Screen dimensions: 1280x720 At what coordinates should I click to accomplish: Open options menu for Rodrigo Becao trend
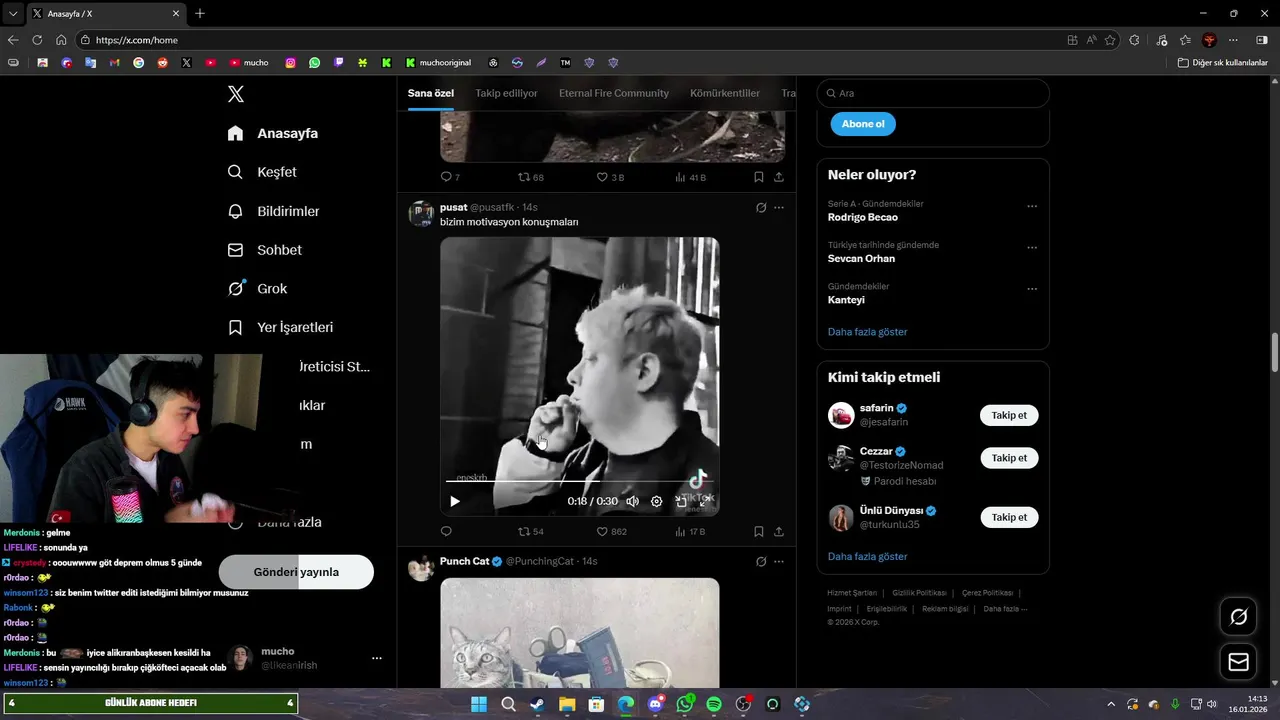[1032, 207]
